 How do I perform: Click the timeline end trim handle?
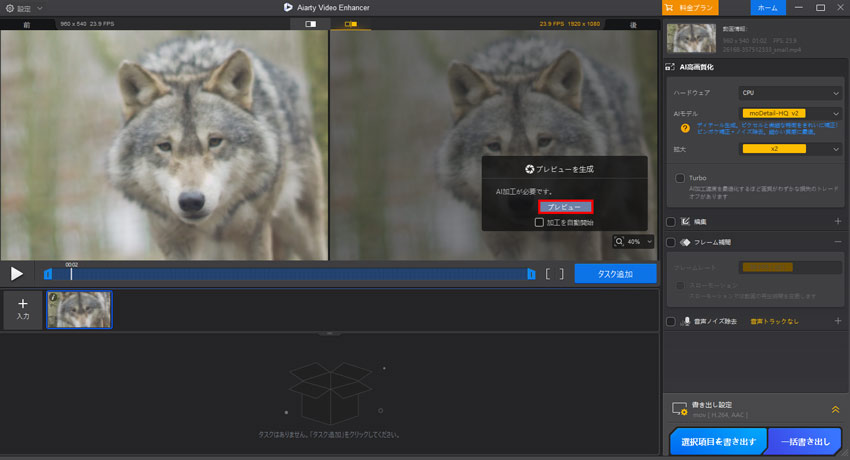pyautogui.click(x=531, y=274)
